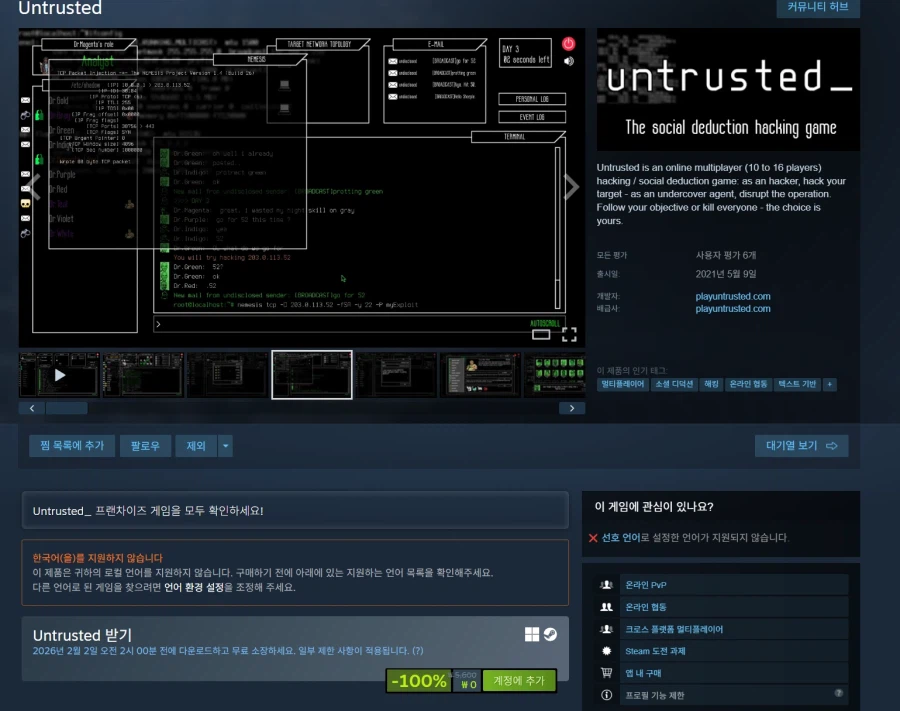The height and width of the screenshot is (711, 900).
Task: Click the fullscreen icon in screenshot viewer
Action: (x=568, y=334)
